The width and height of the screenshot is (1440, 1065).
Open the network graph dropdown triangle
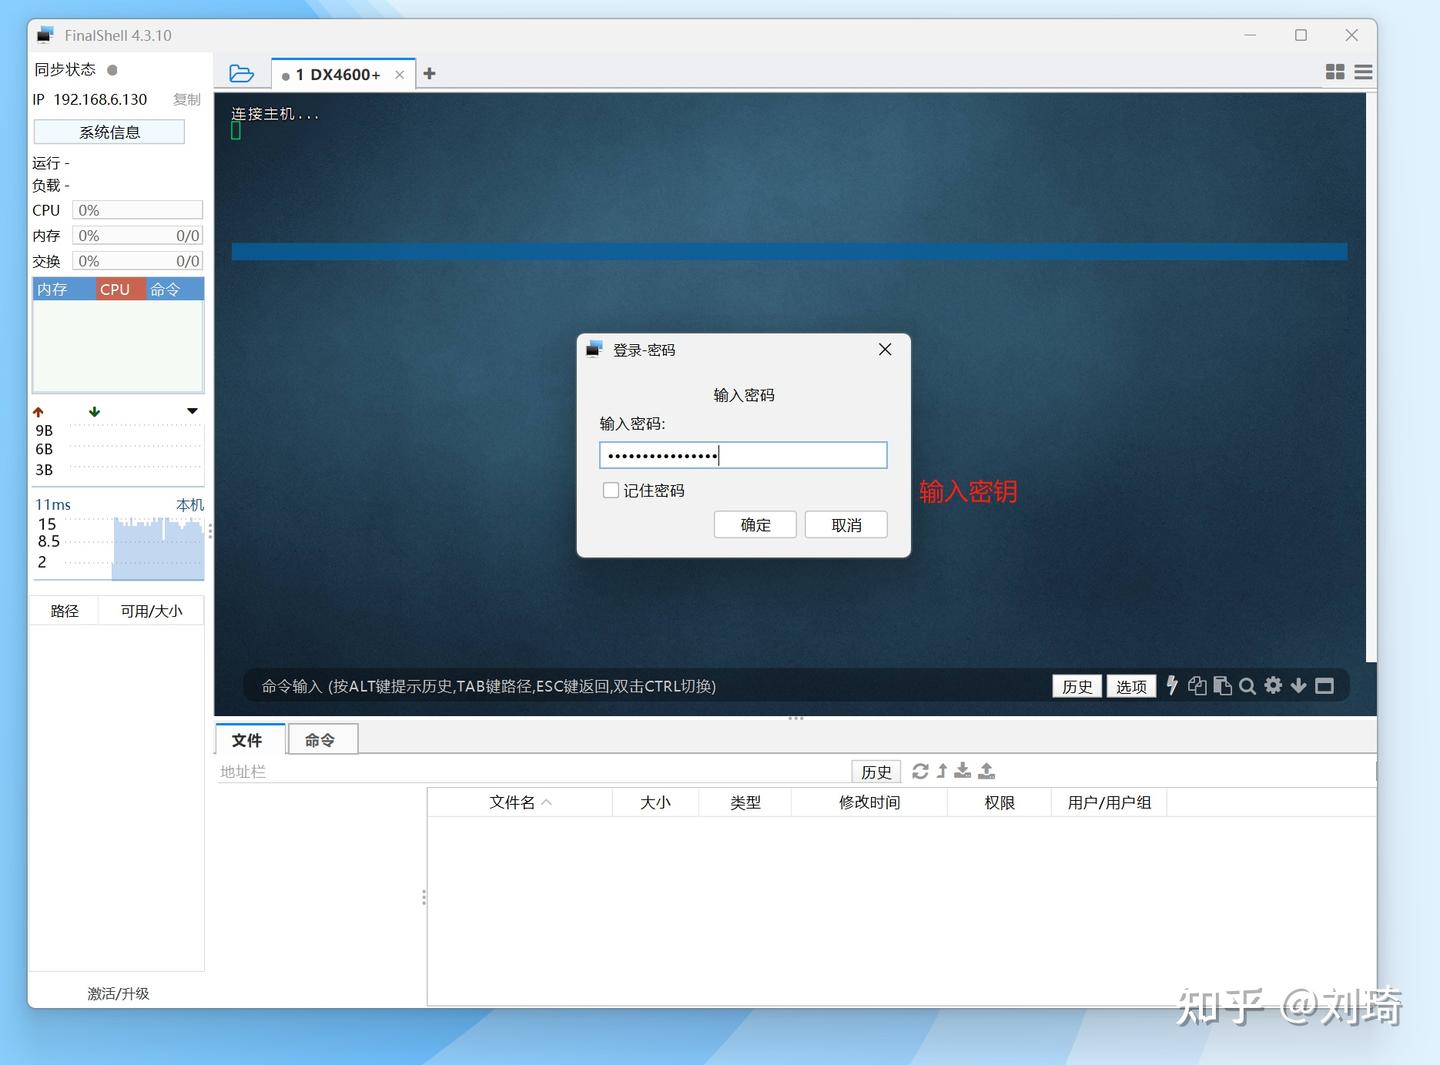pyautogui.click(x=190, y=411)
